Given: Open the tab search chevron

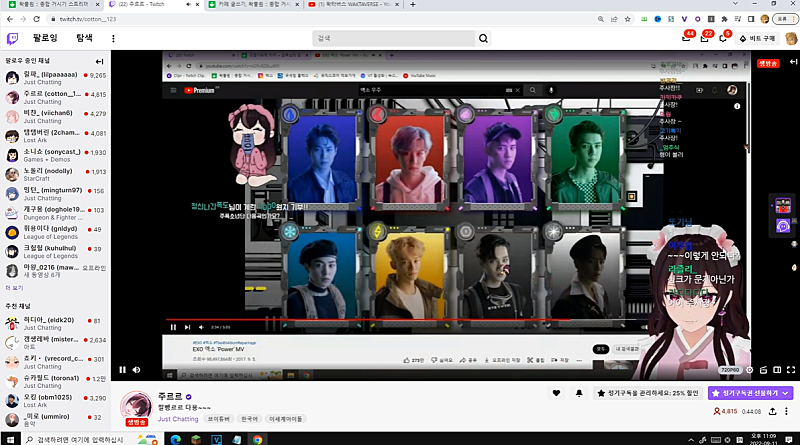Looking at the screenshot, I should pyautogui.click(x=735, y=4).
